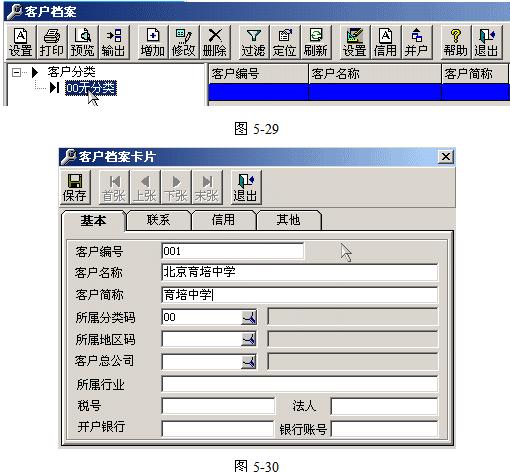Open the 过滤 filter tool
This screenshot has width=510, height=472.
[253, 43]
